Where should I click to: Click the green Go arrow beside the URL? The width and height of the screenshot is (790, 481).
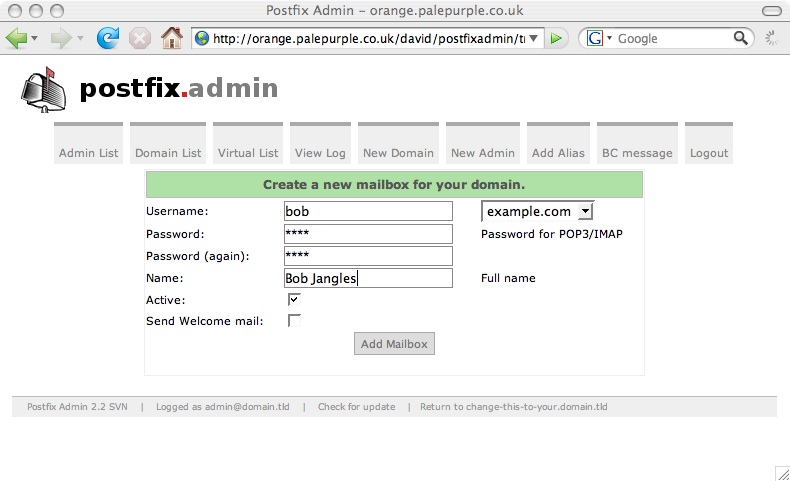coord(557,38)
